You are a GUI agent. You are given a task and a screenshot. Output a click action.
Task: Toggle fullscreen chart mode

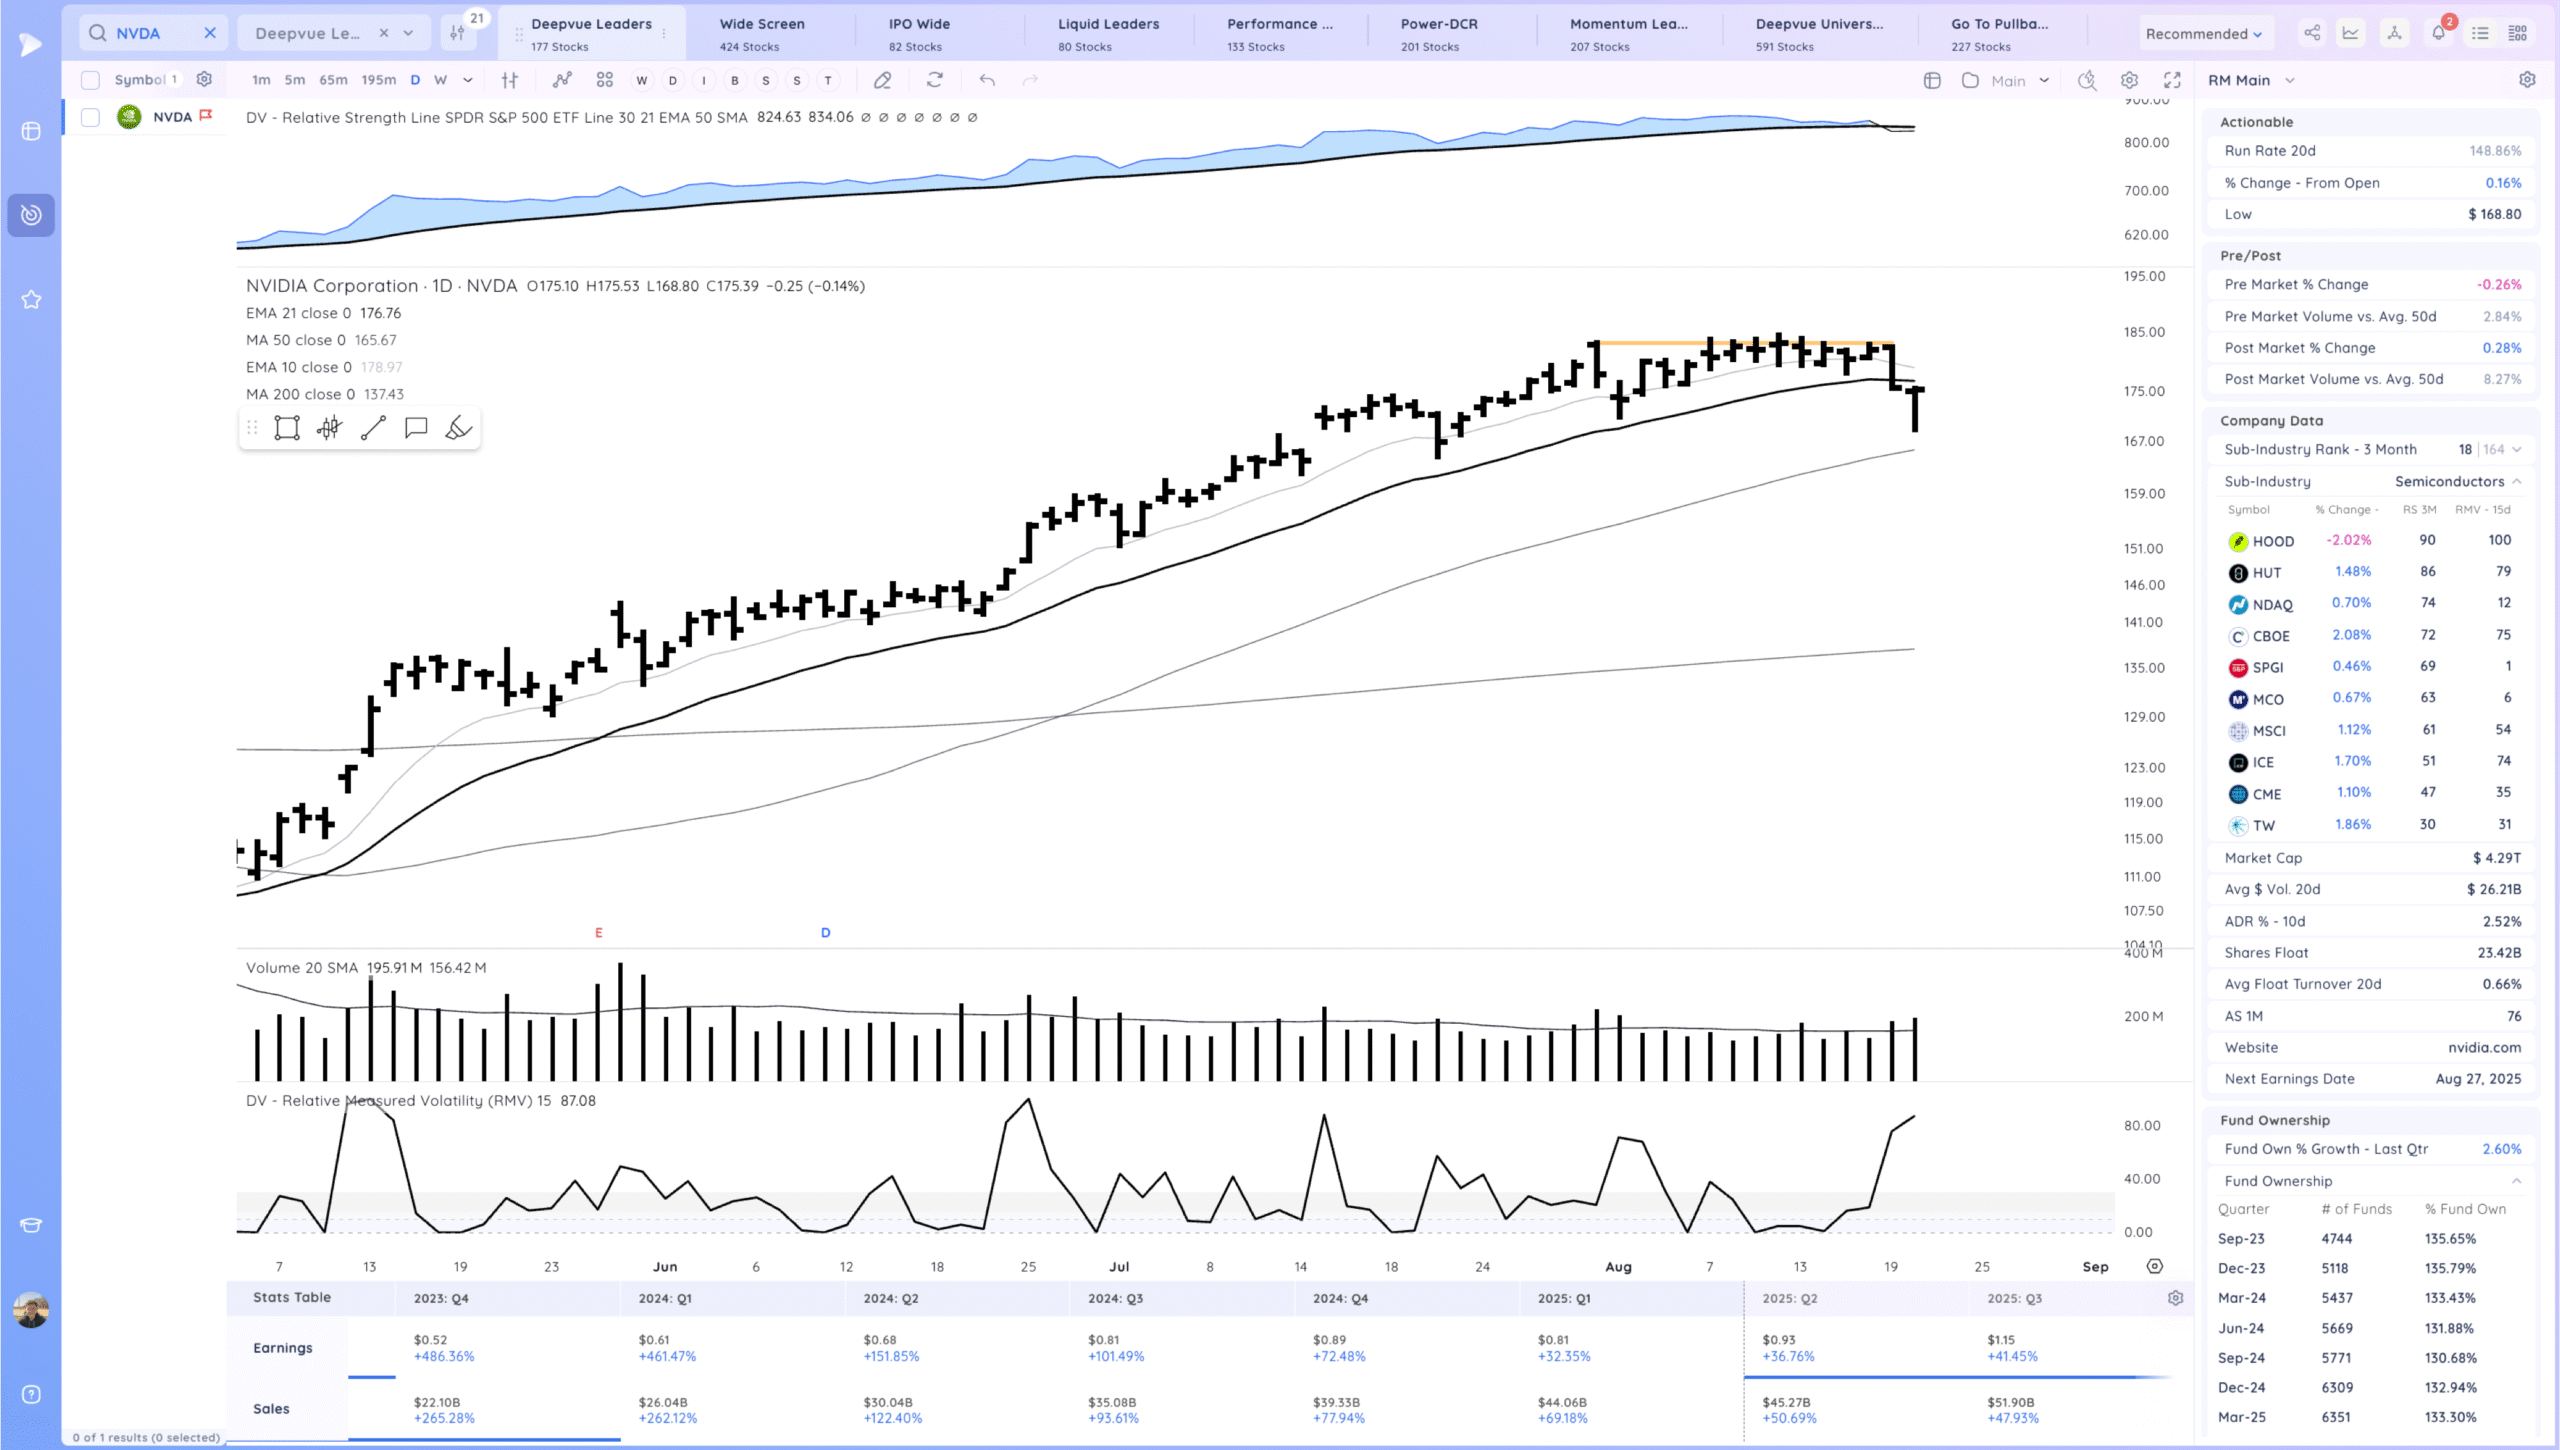(x=2172, y=80)
